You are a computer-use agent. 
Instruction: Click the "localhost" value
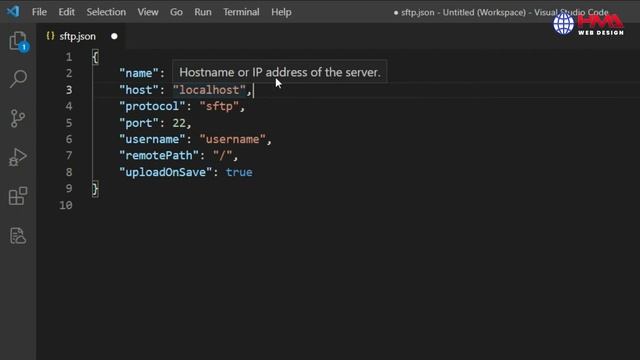pyautogui.click(x=209, y=90)
